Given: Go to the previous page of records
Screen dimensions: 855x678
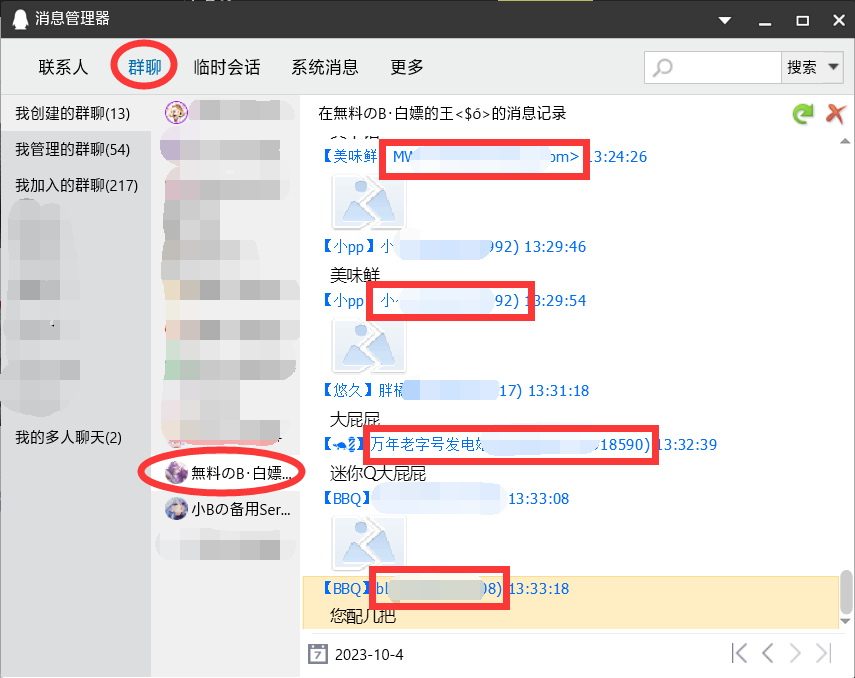Looking at the screenshot, I should 767,653.
